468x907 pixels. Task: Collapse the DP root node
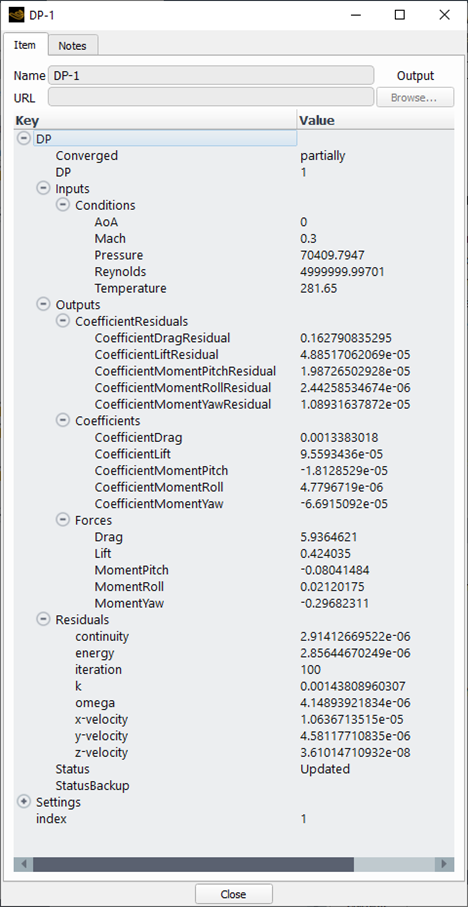[24, 139]
